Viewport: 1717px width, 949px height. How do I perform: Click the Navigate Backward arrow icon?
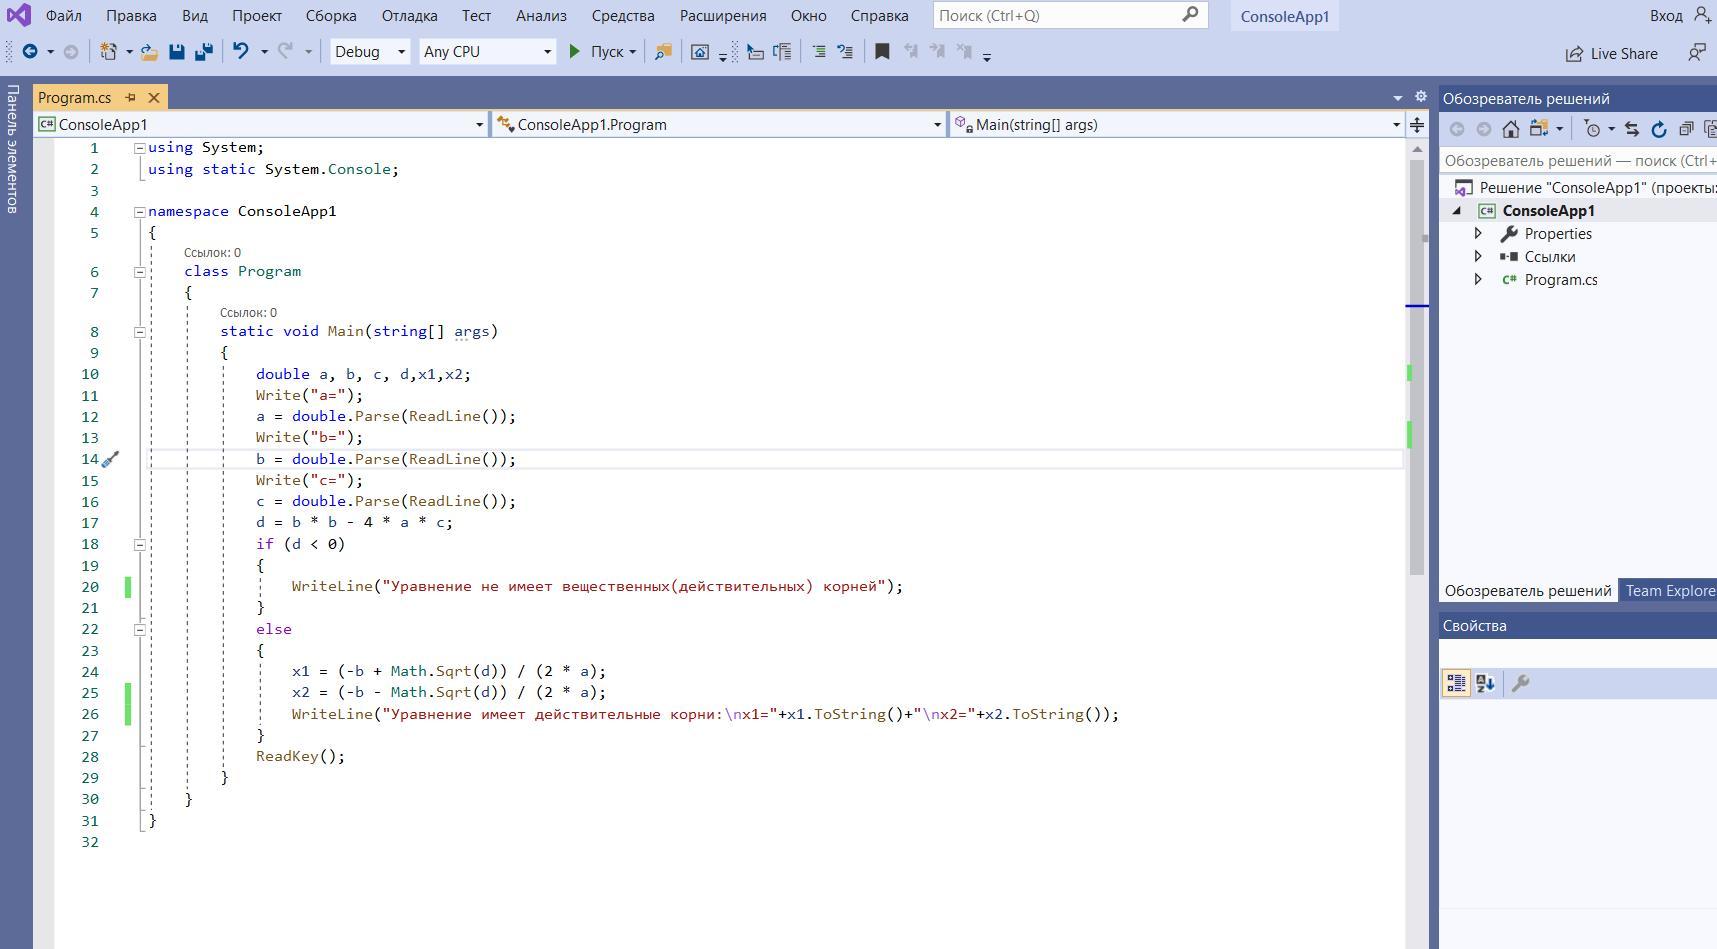click(30, 52)
